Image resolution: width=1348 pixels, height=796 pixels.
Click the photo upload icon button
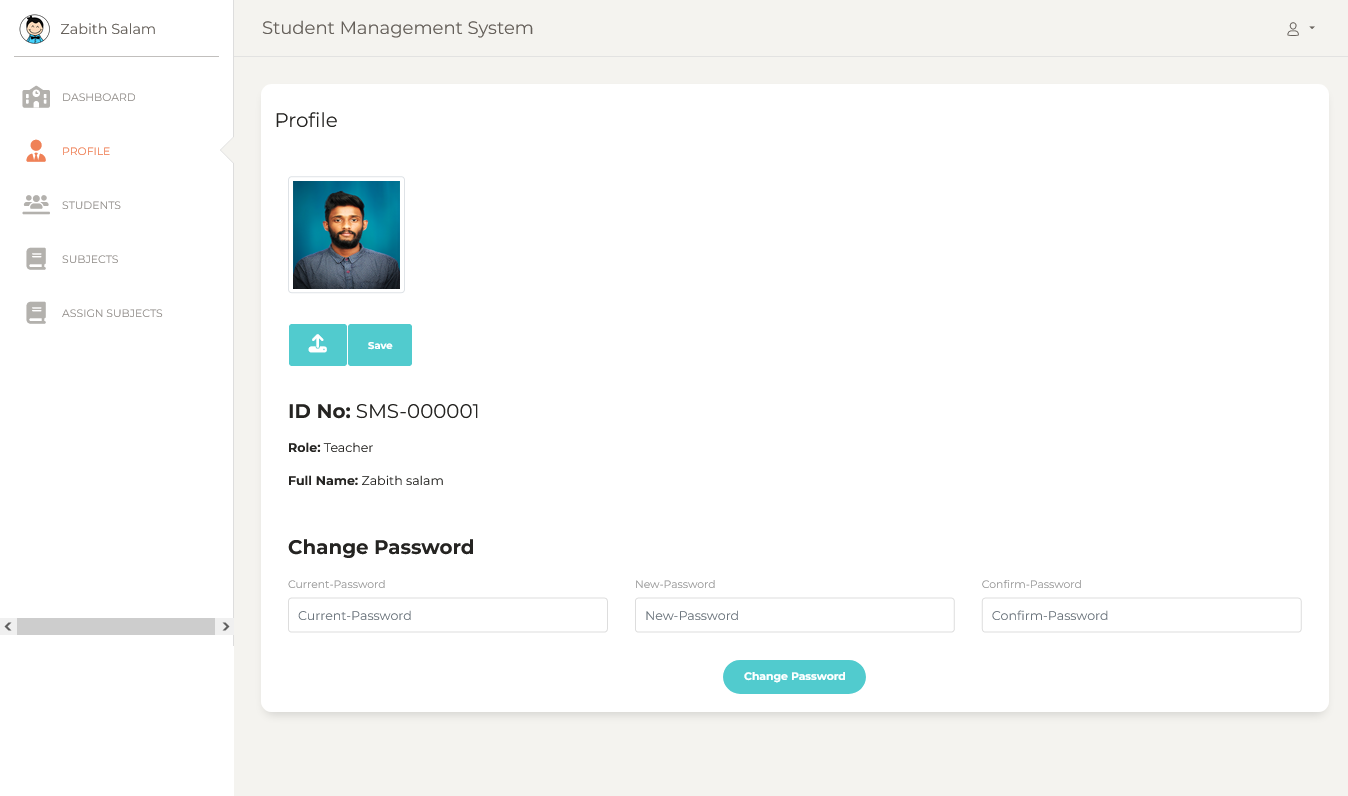coord(318,344)
